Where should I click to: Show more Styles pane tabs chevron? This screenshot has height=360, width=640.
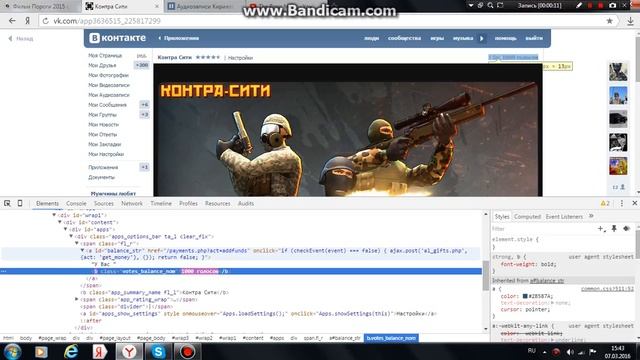point(591,216)
